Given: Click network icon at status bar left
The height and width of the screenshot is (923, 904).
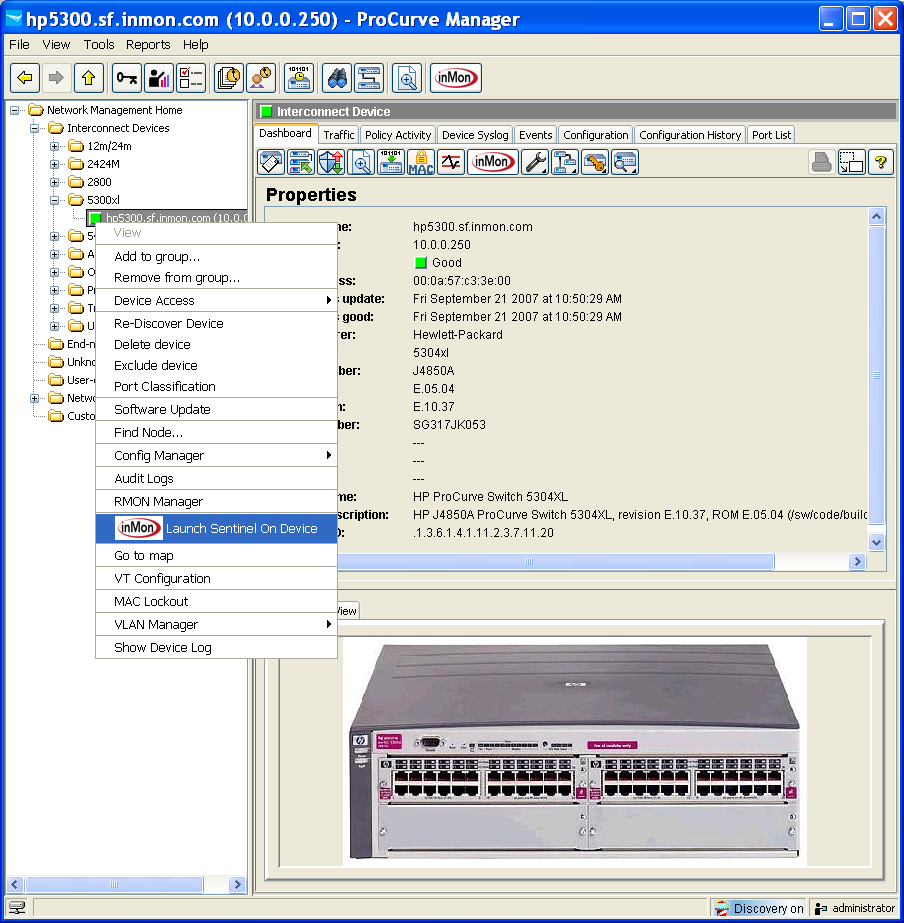Looking at the screenshot, I should [x=17, y=908].
